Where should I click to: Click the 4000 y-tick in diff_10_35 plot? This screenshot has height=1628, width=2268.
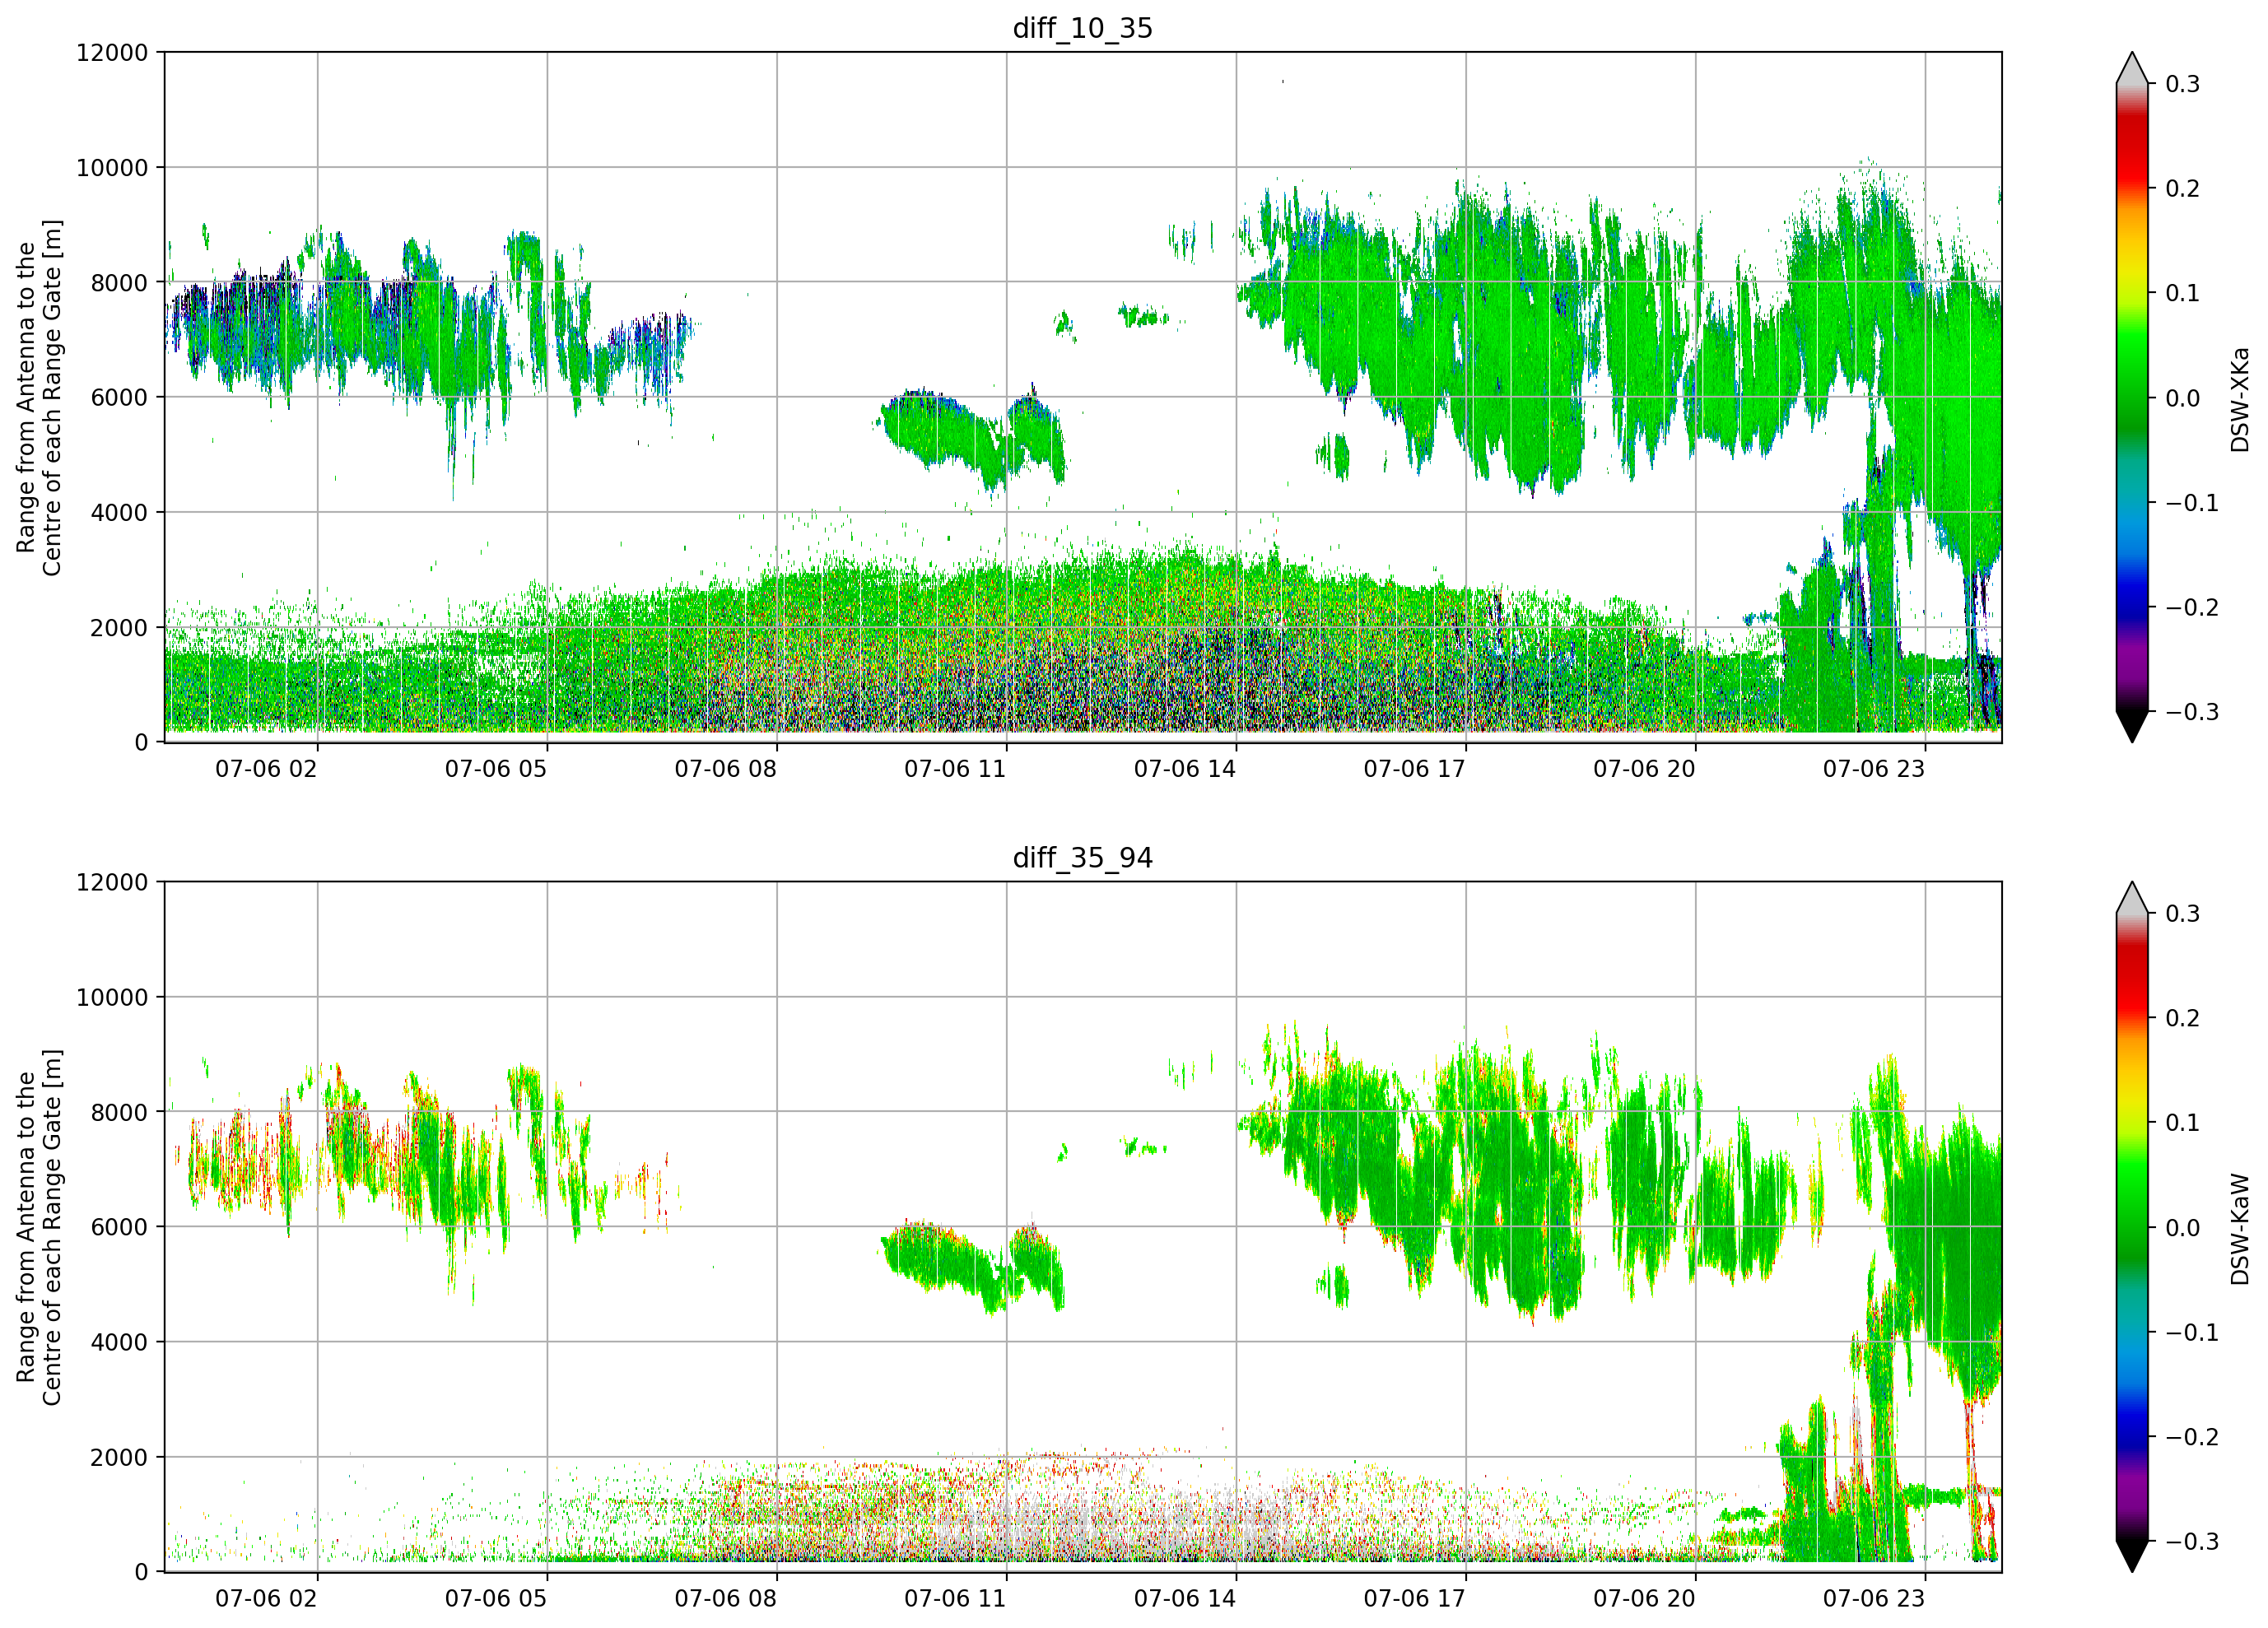point(119,512)
